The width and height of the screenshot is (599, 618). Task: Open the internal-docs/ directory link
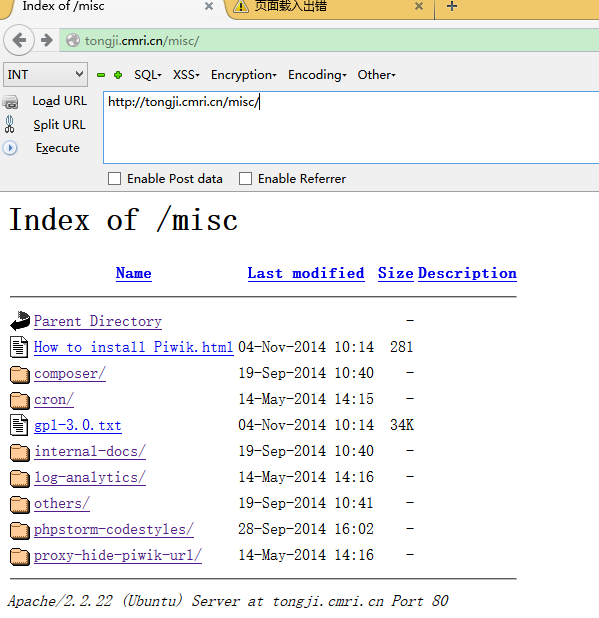(90, 451)
